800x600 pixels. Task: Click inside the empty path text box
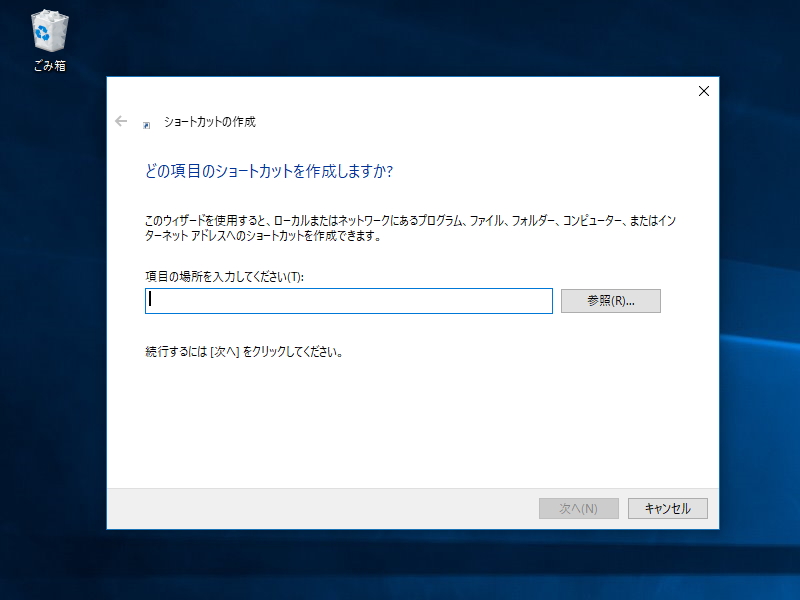point(350,301)
